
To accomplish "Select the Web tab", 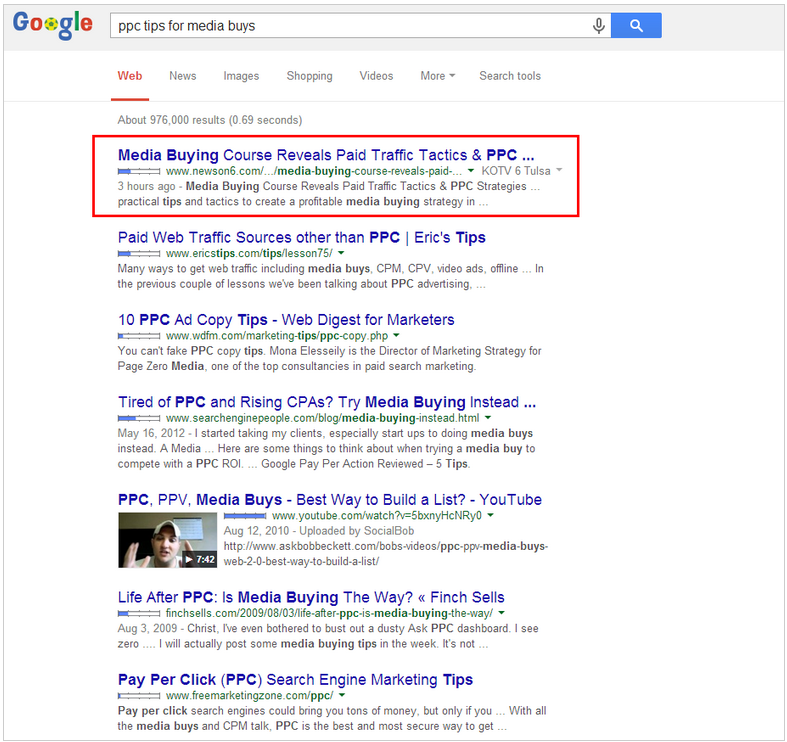I will click(130, 76).
